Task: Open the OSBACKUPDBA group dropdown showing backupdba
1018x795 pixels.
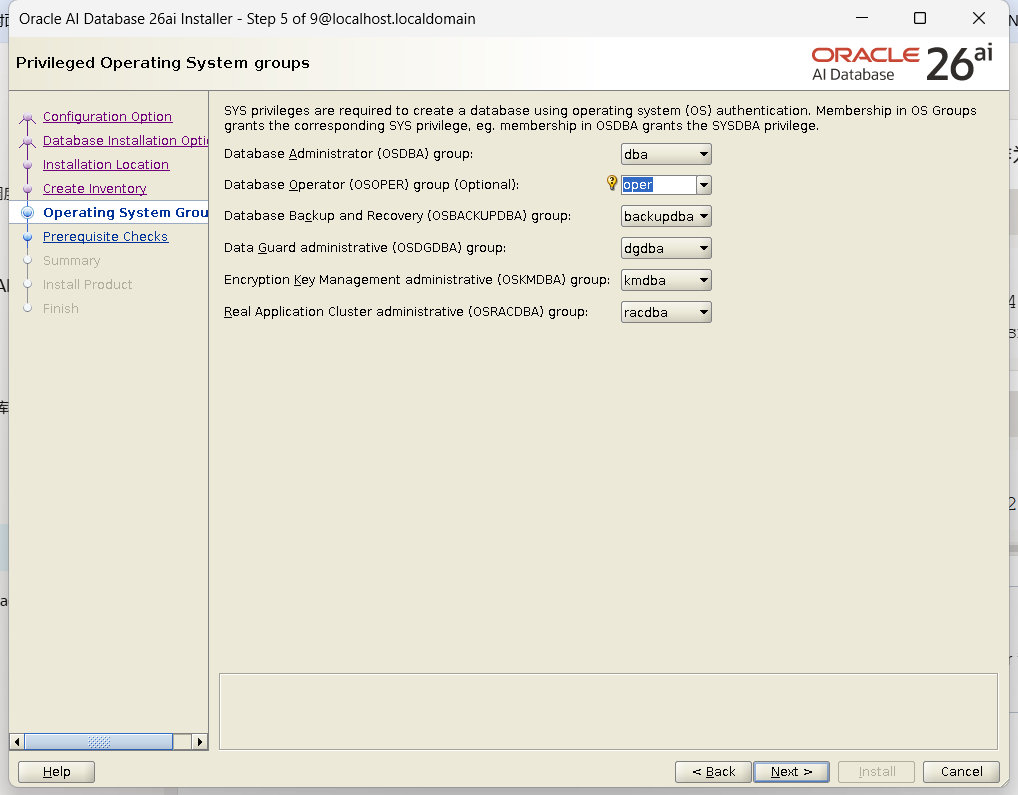Action: click(666, 216)
